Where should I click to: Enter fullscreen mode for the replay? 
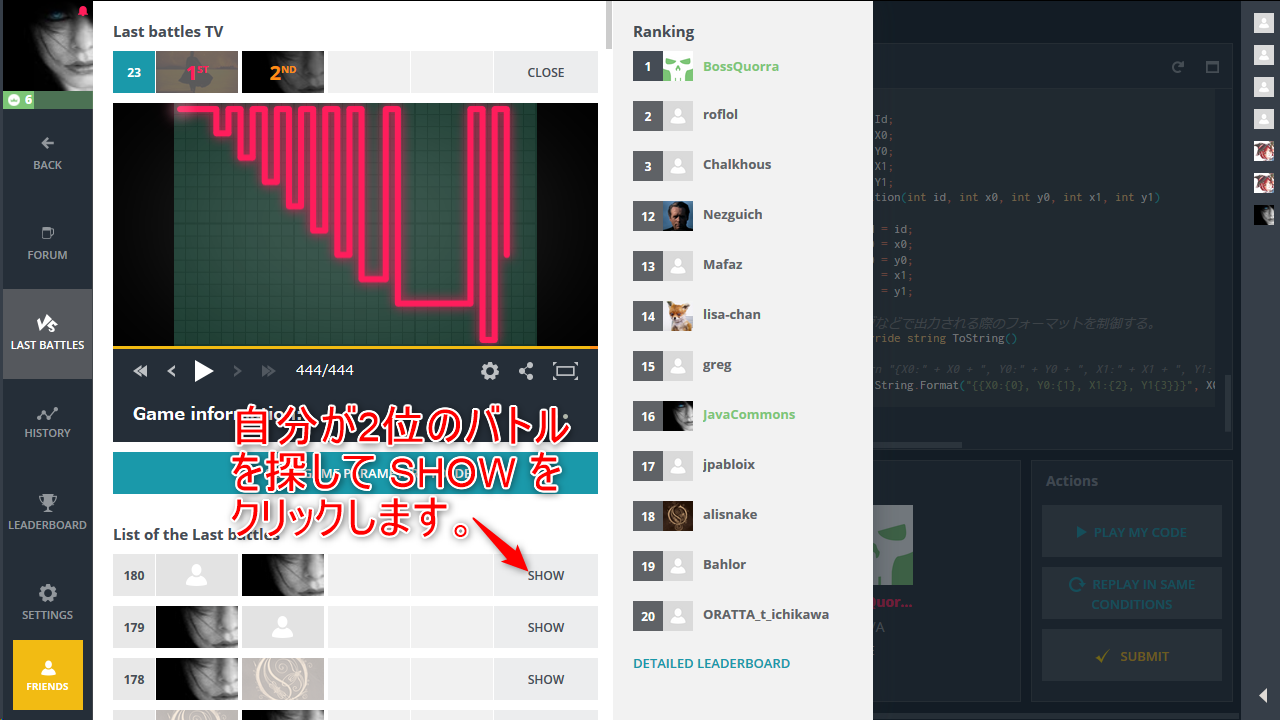tap(566, 371)
